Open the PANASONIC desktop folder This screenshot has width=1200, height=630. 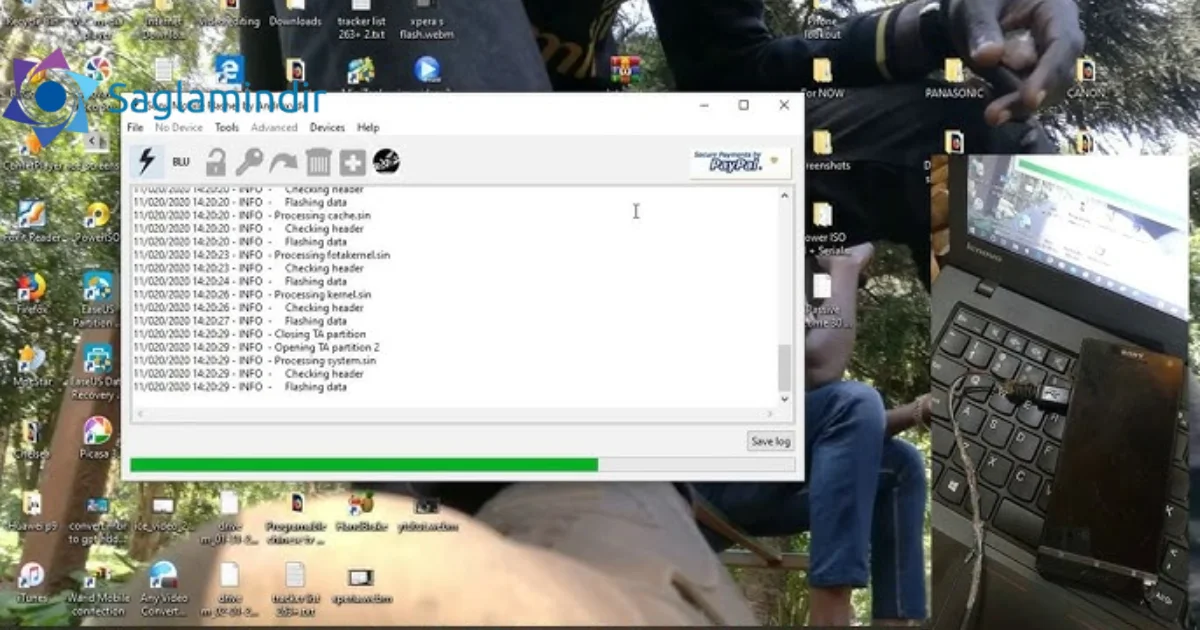(954, 78)
